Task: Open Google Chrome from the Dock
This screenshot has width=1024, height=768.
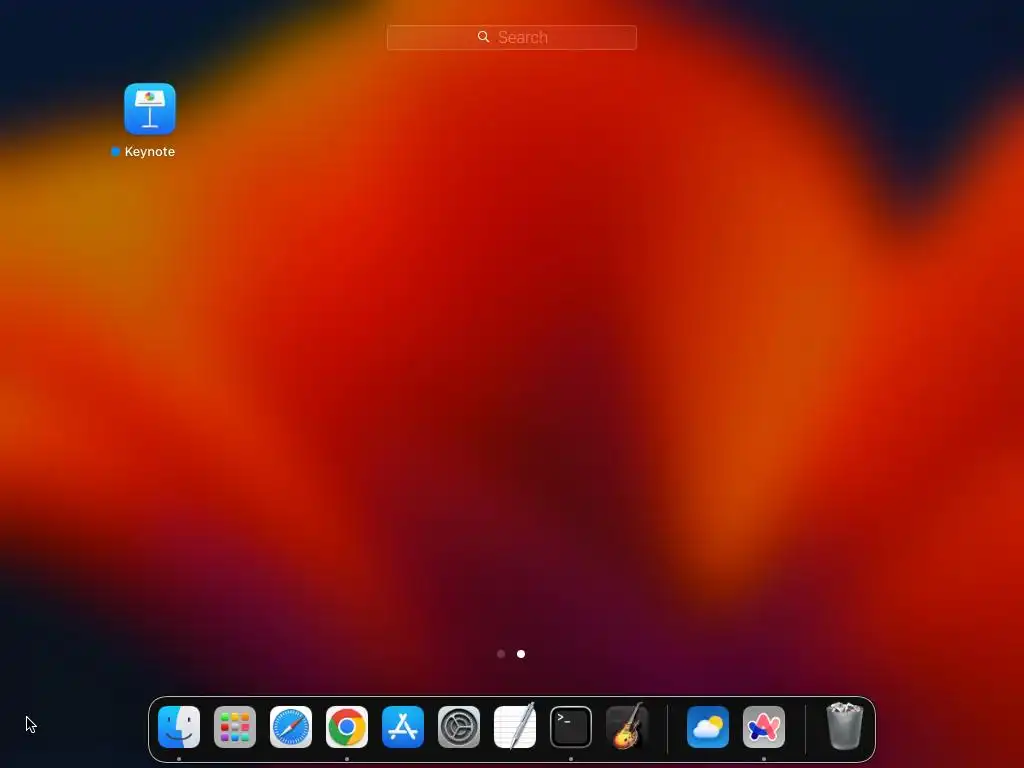Action: (347, 727)
